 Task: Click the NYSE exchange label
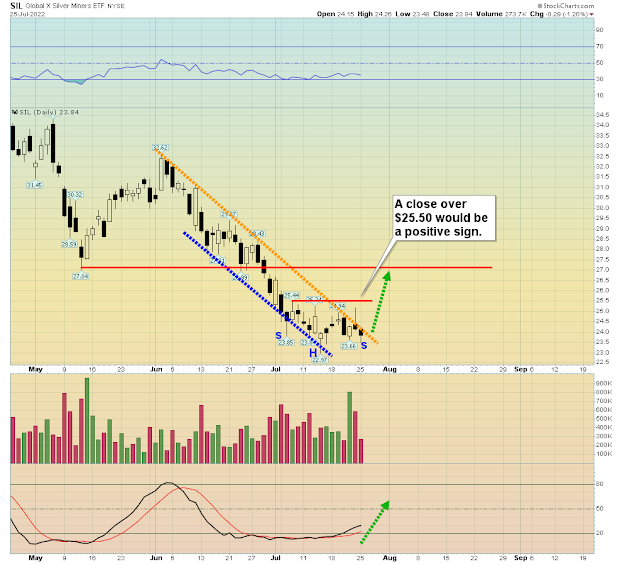116,6
